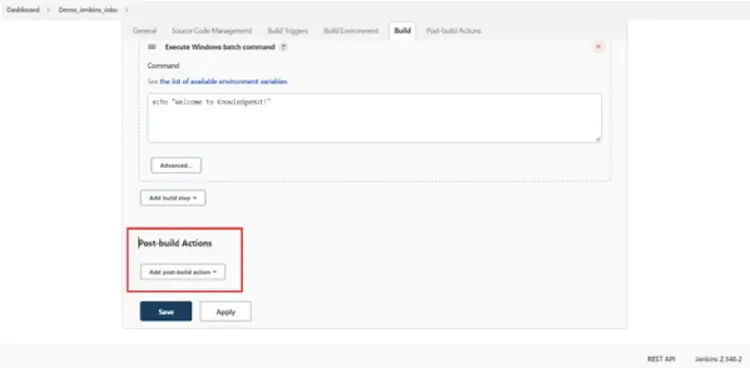Open help icon next to Execute Windows batch command
750x368 pixels.
click(x=283, y=47)
